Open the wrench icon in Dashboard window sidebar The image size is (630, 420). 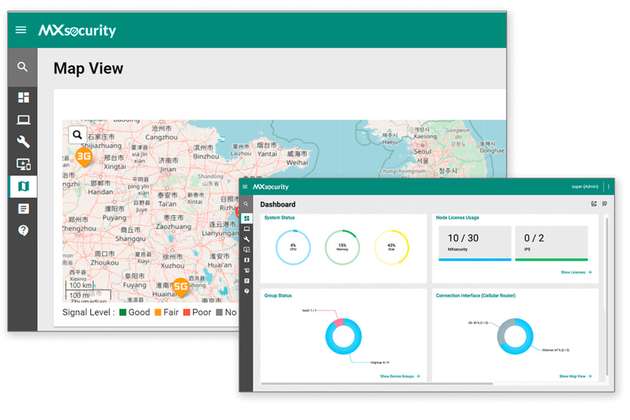click(x=247, y=239)
